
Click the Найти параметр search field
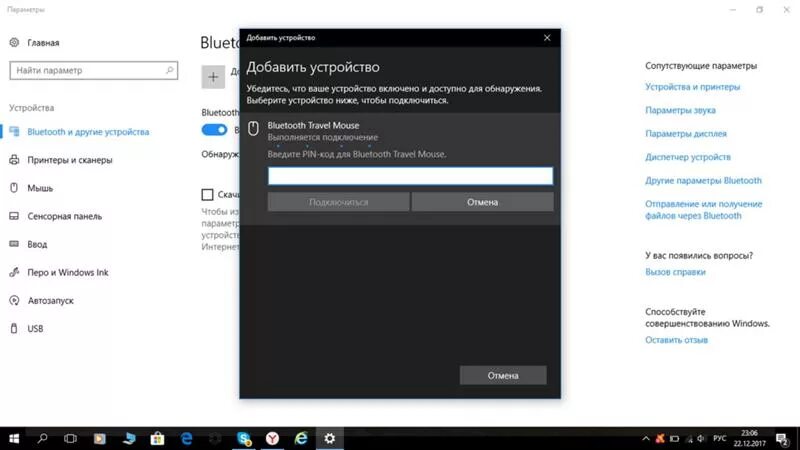point(94,70)
